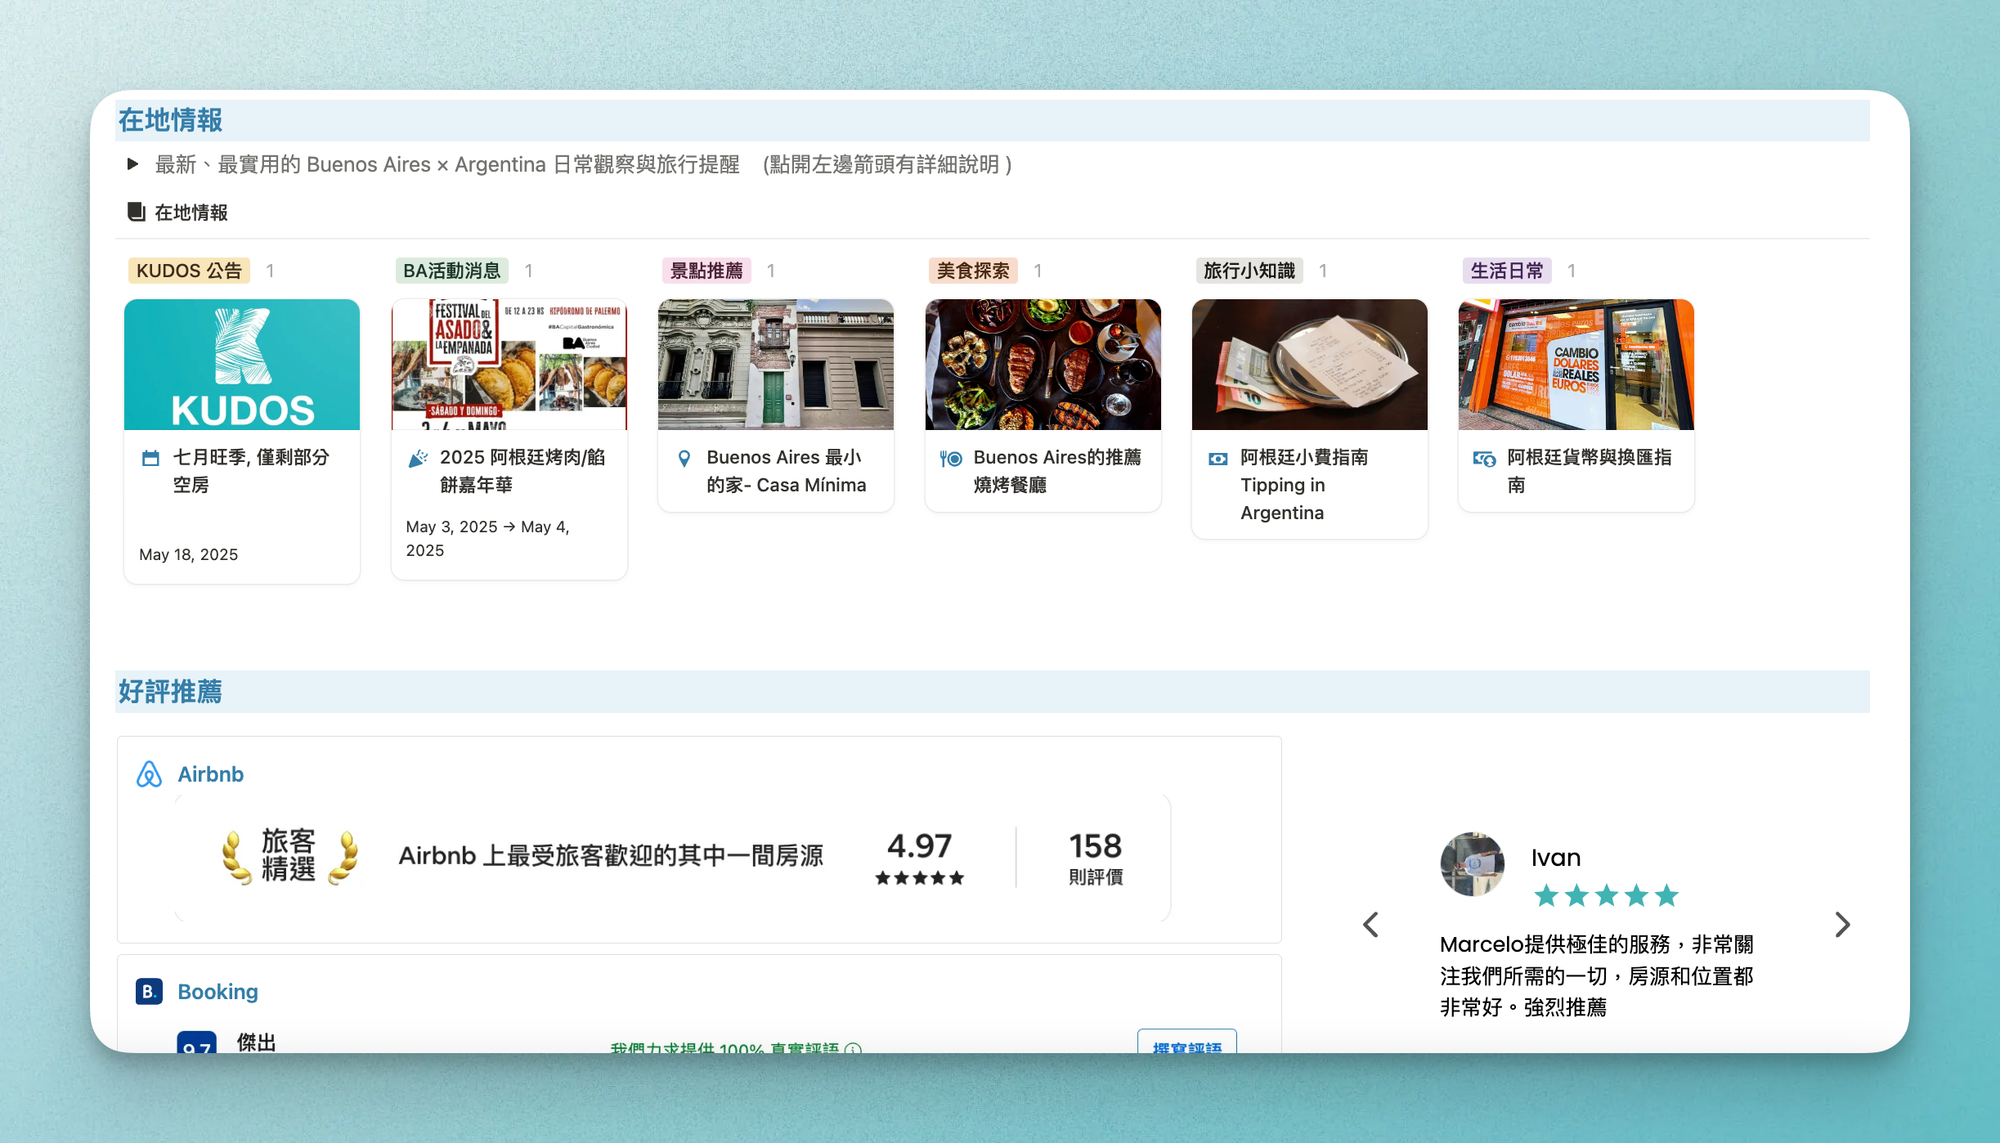Viewport: 2000px width, 1143px height.
Task: Select the KUDOS 公告 group label
Action: [x=189, y=271]
